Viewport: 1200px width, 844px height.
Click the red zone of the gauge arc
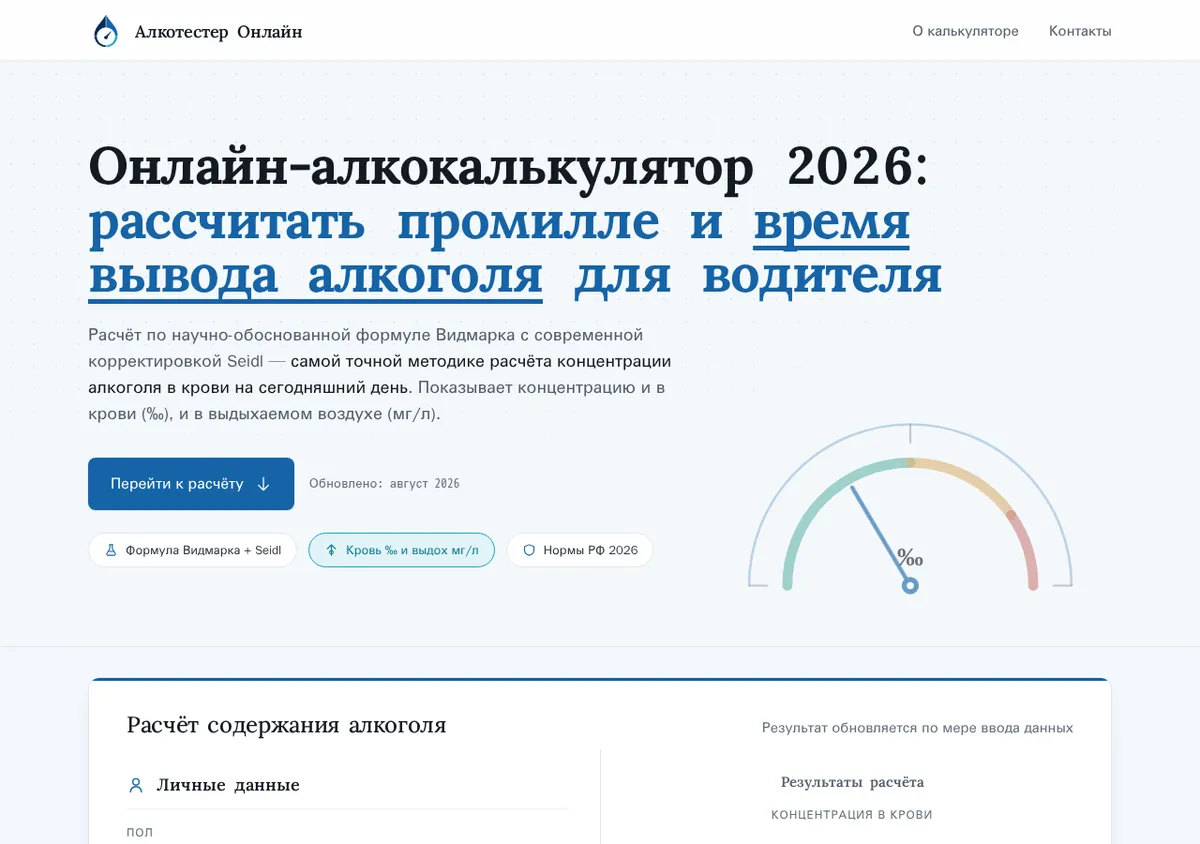[x=1027, y=548]
